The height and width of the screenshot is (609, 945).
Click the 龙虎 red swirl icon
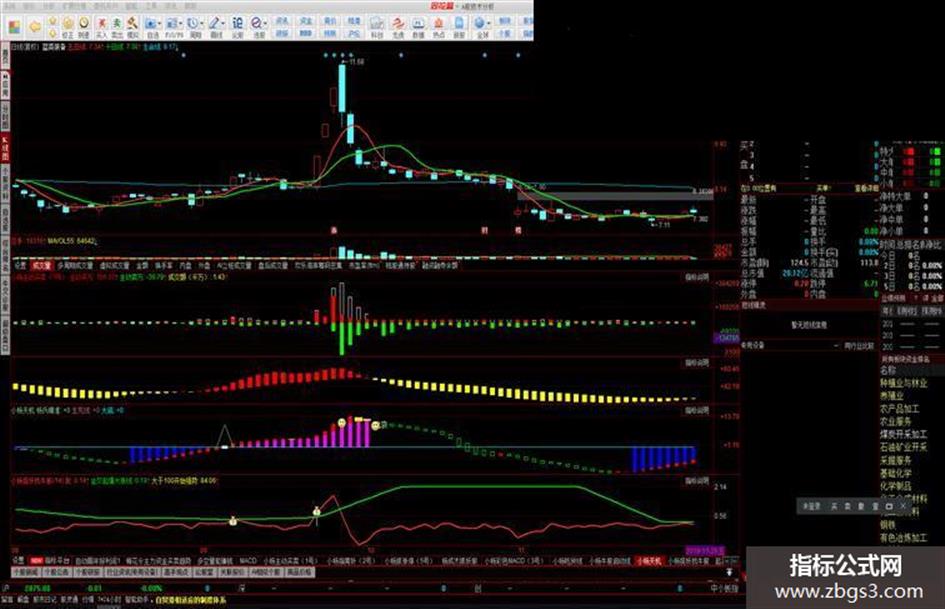(398, 27)
